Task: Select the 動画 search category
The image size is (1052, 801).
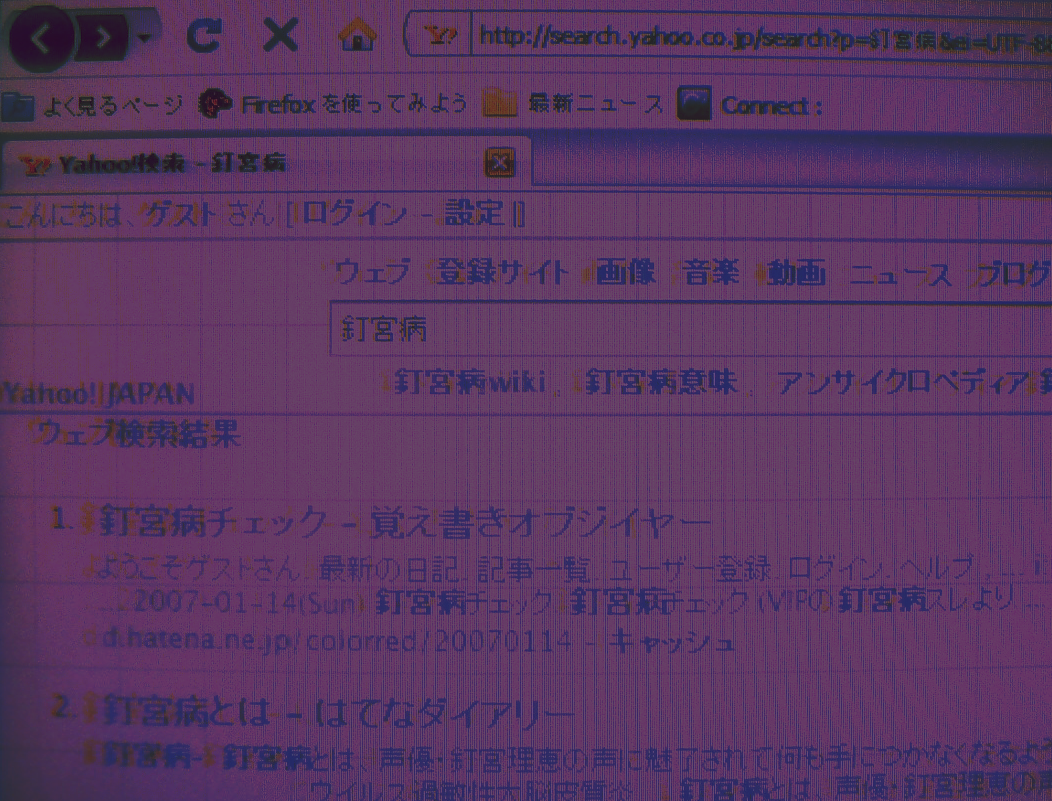Action: (x=796, y=274)
